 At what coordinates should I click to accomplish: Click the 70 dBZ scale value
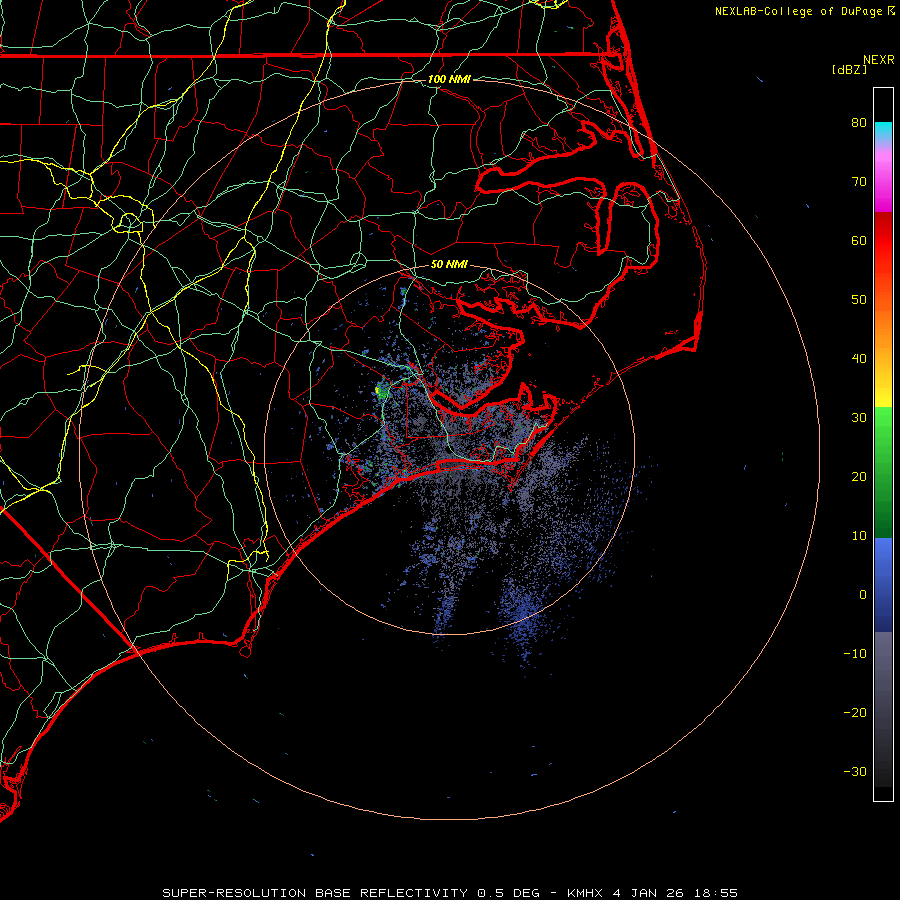coord(859,181)
